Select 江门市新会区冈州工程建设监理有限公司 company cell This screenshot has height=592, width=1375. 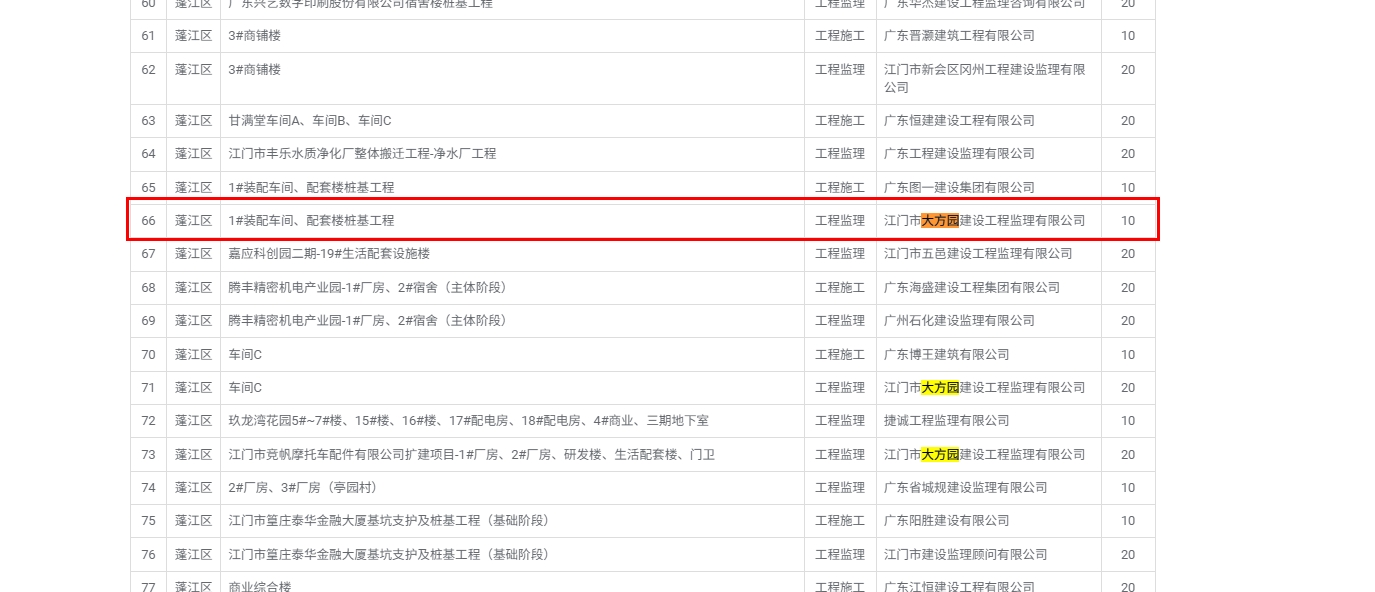984,78
